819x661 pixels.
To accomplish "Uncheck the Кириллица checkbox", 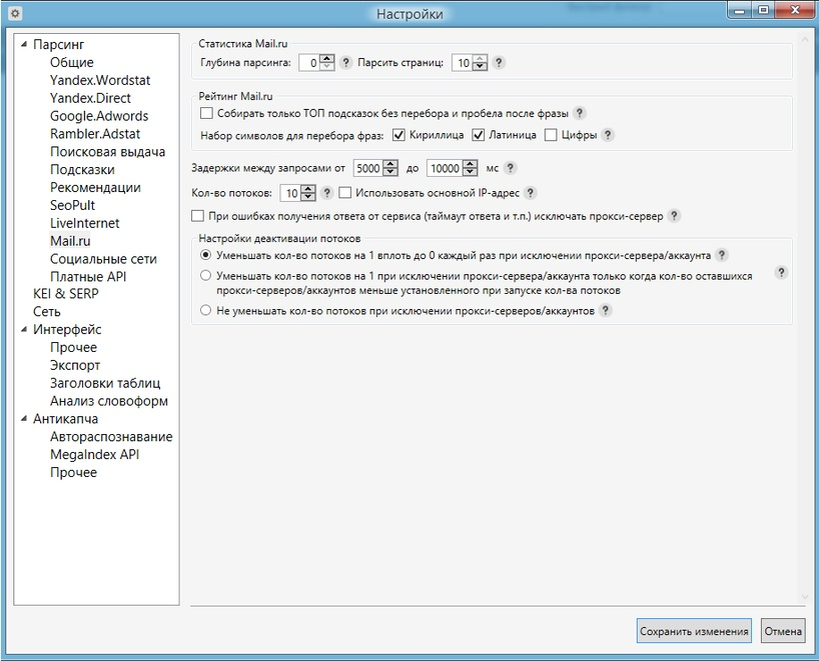I will point(399,135).
